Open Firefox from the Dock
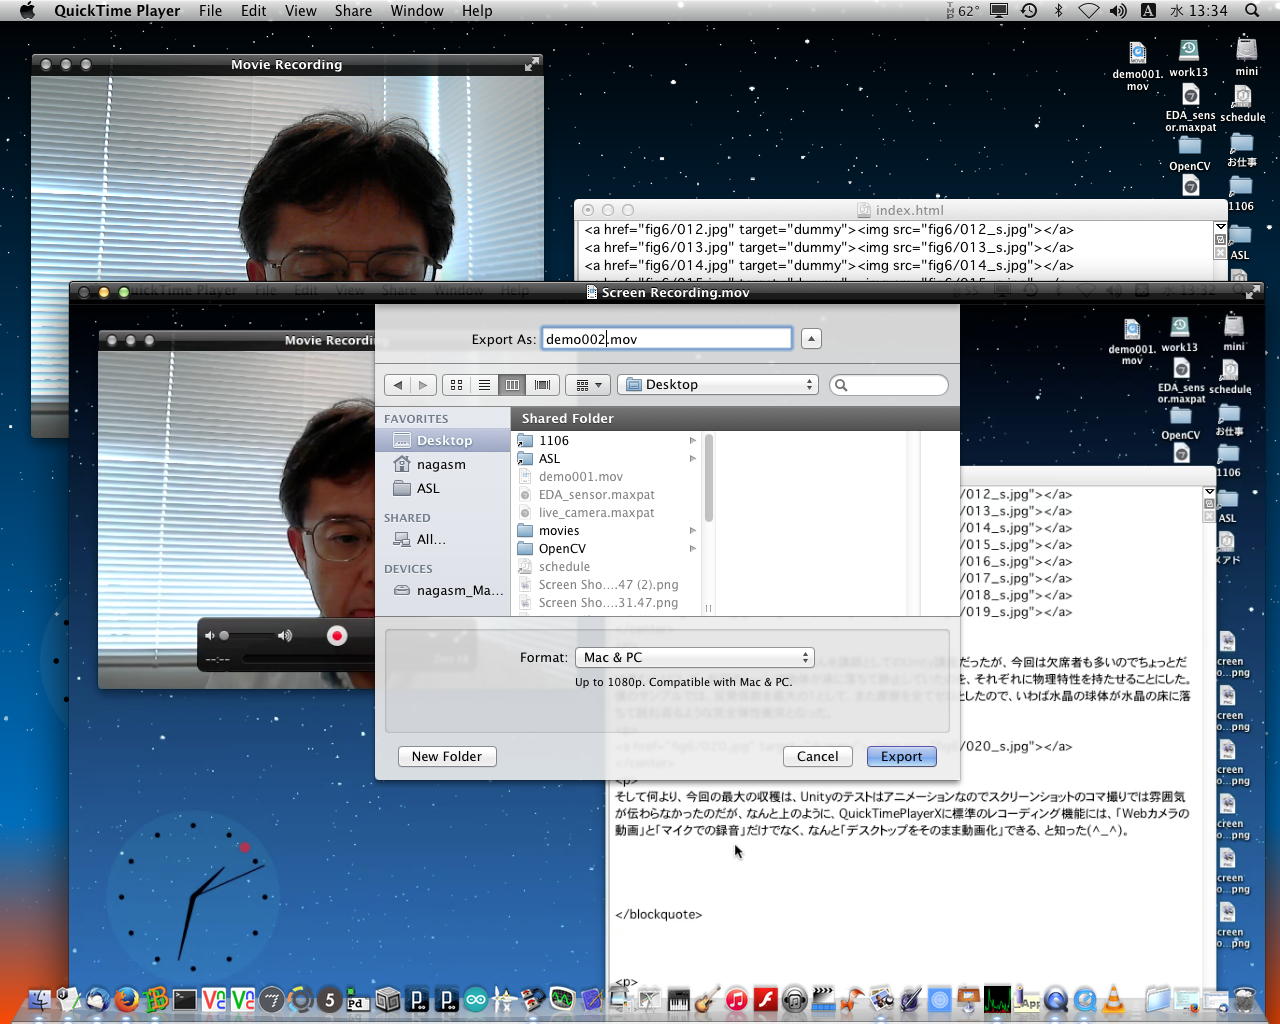1280x1024 pixels. (x=126, y=999)
